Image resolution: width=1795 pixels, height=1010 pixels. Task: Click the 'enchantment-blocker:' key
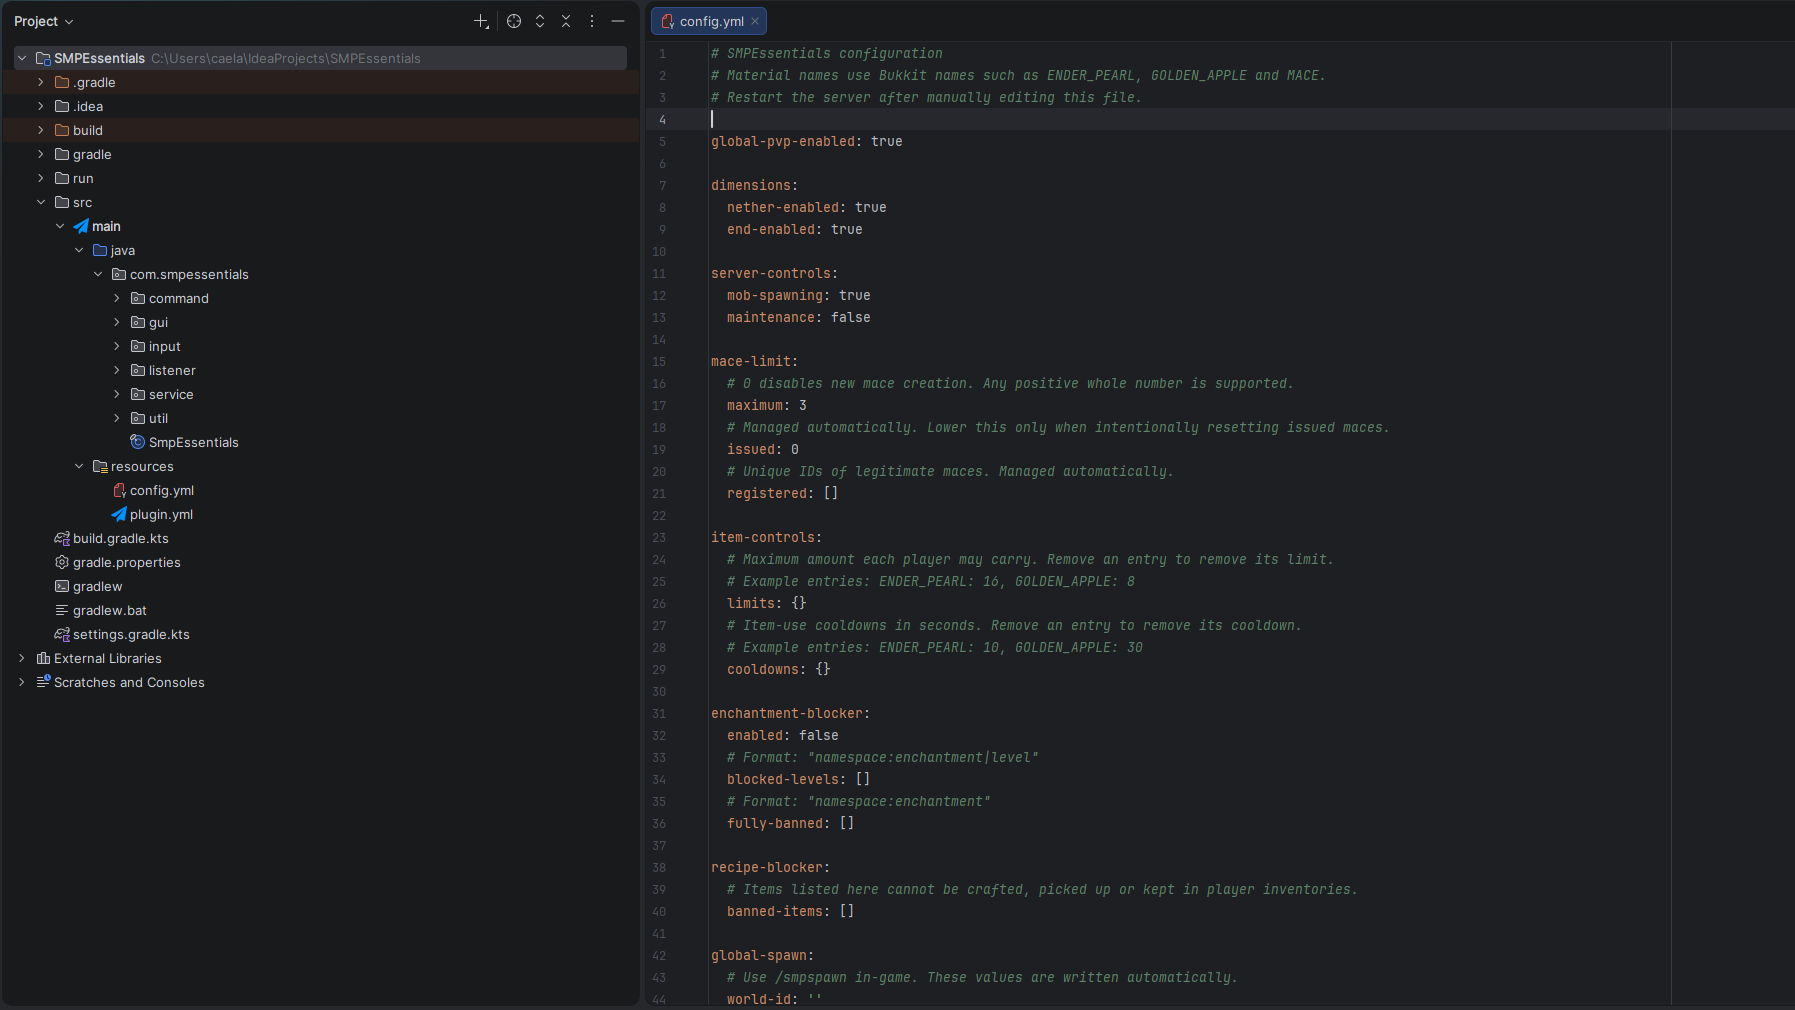[x=791, y=713]
